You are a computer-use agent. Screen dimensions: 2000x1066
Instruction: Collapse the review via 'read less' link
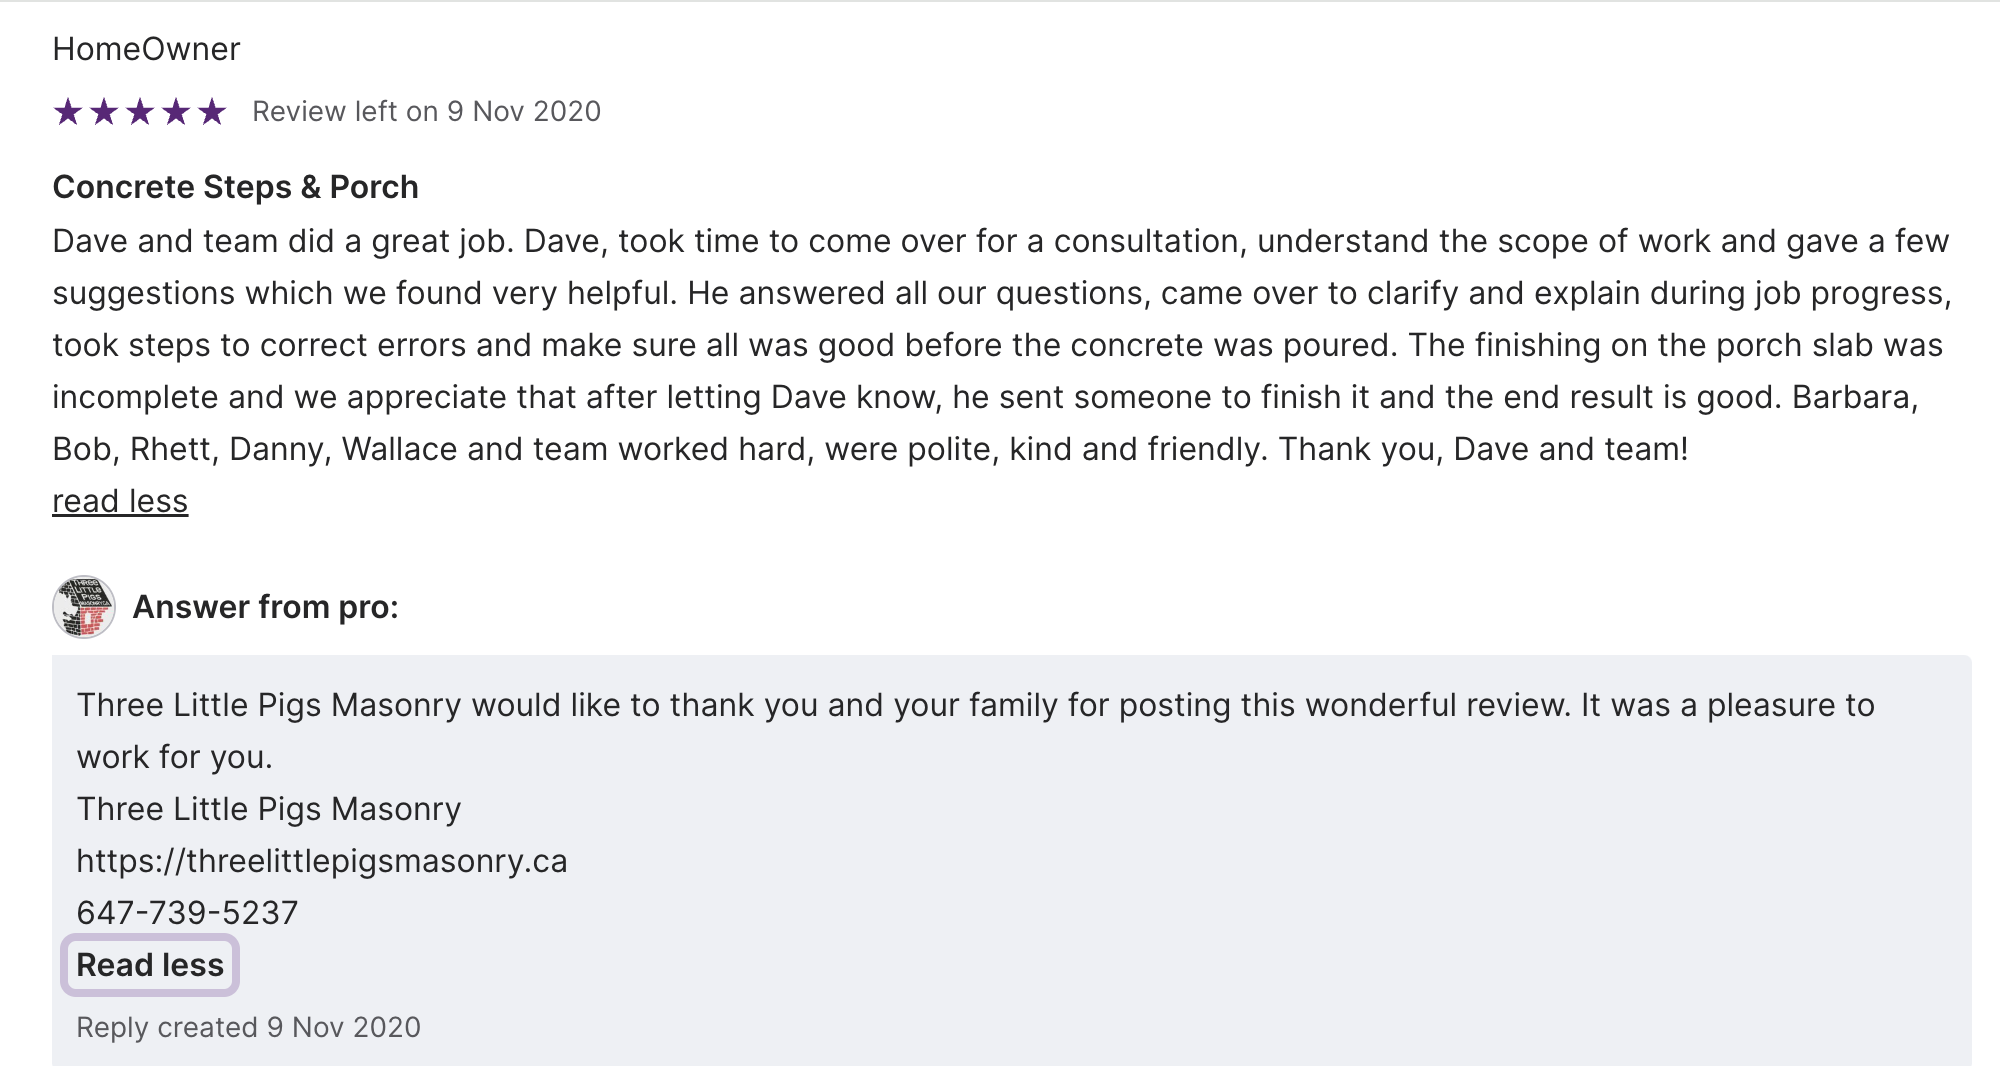click(120, 501)
